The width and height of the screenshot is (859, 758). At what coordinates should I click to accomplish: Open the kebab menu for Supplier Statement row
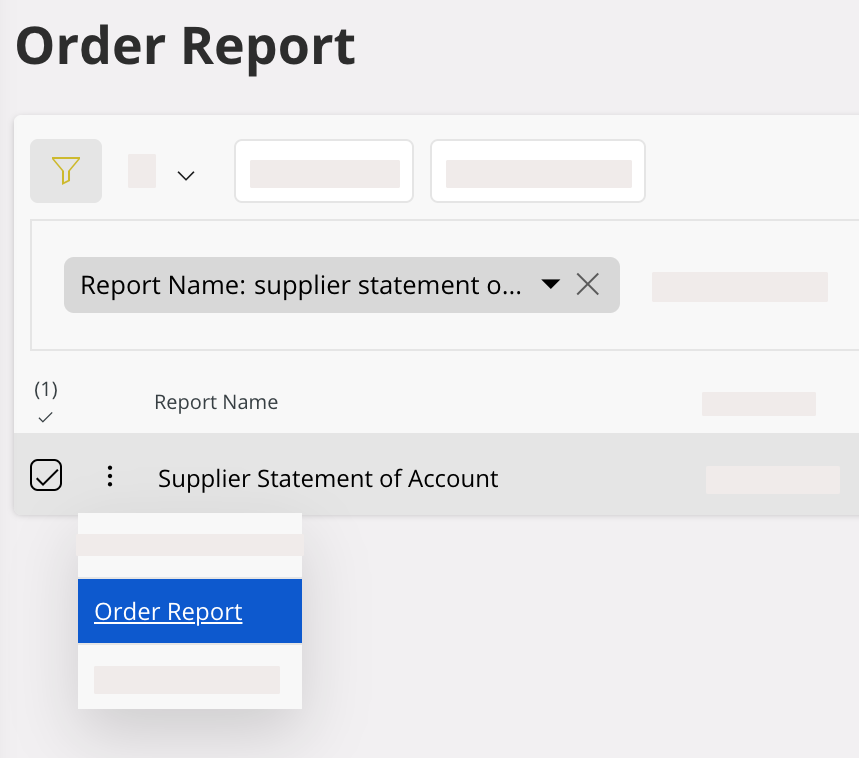(x=110, y=477)
